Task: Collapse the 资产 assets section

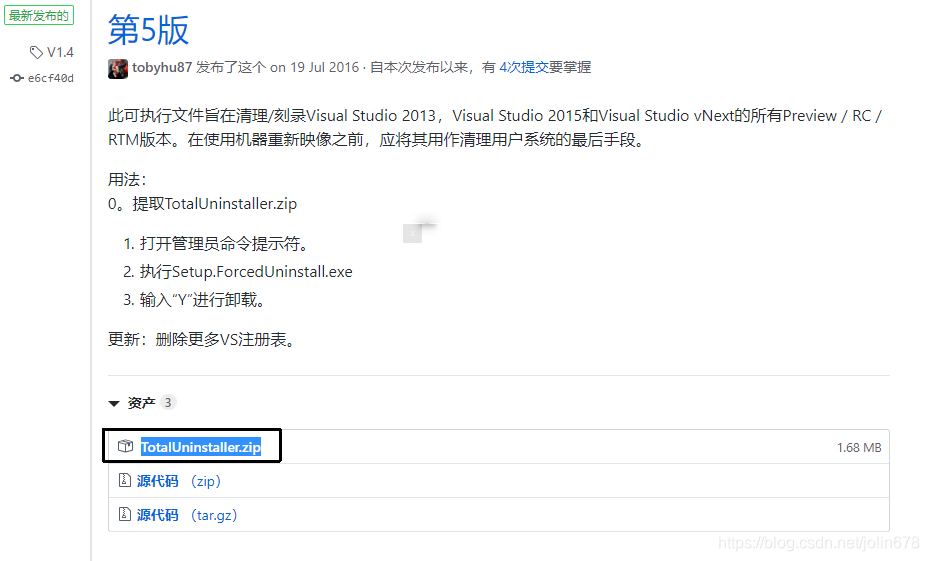Action: coord(114,403)
